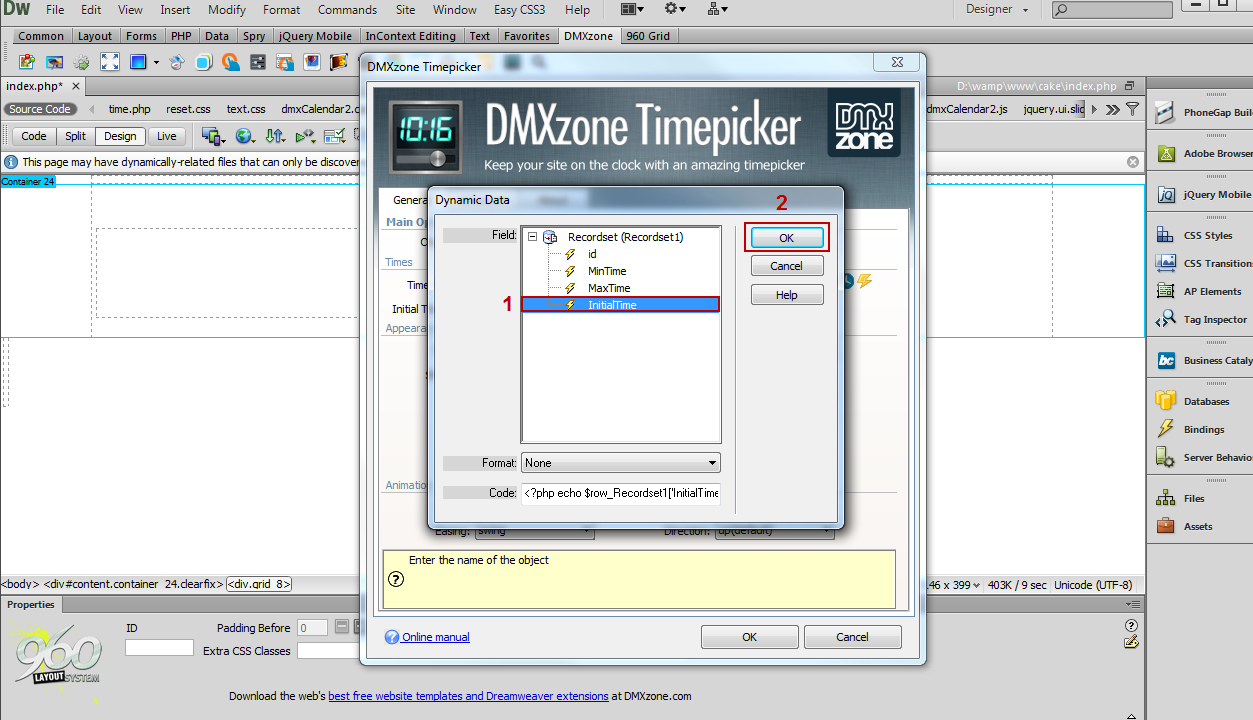Image resolution: width=1253 pixels, height=720 pixels.
Task: Switch to Design view
Action: click(x=120, y=136)
